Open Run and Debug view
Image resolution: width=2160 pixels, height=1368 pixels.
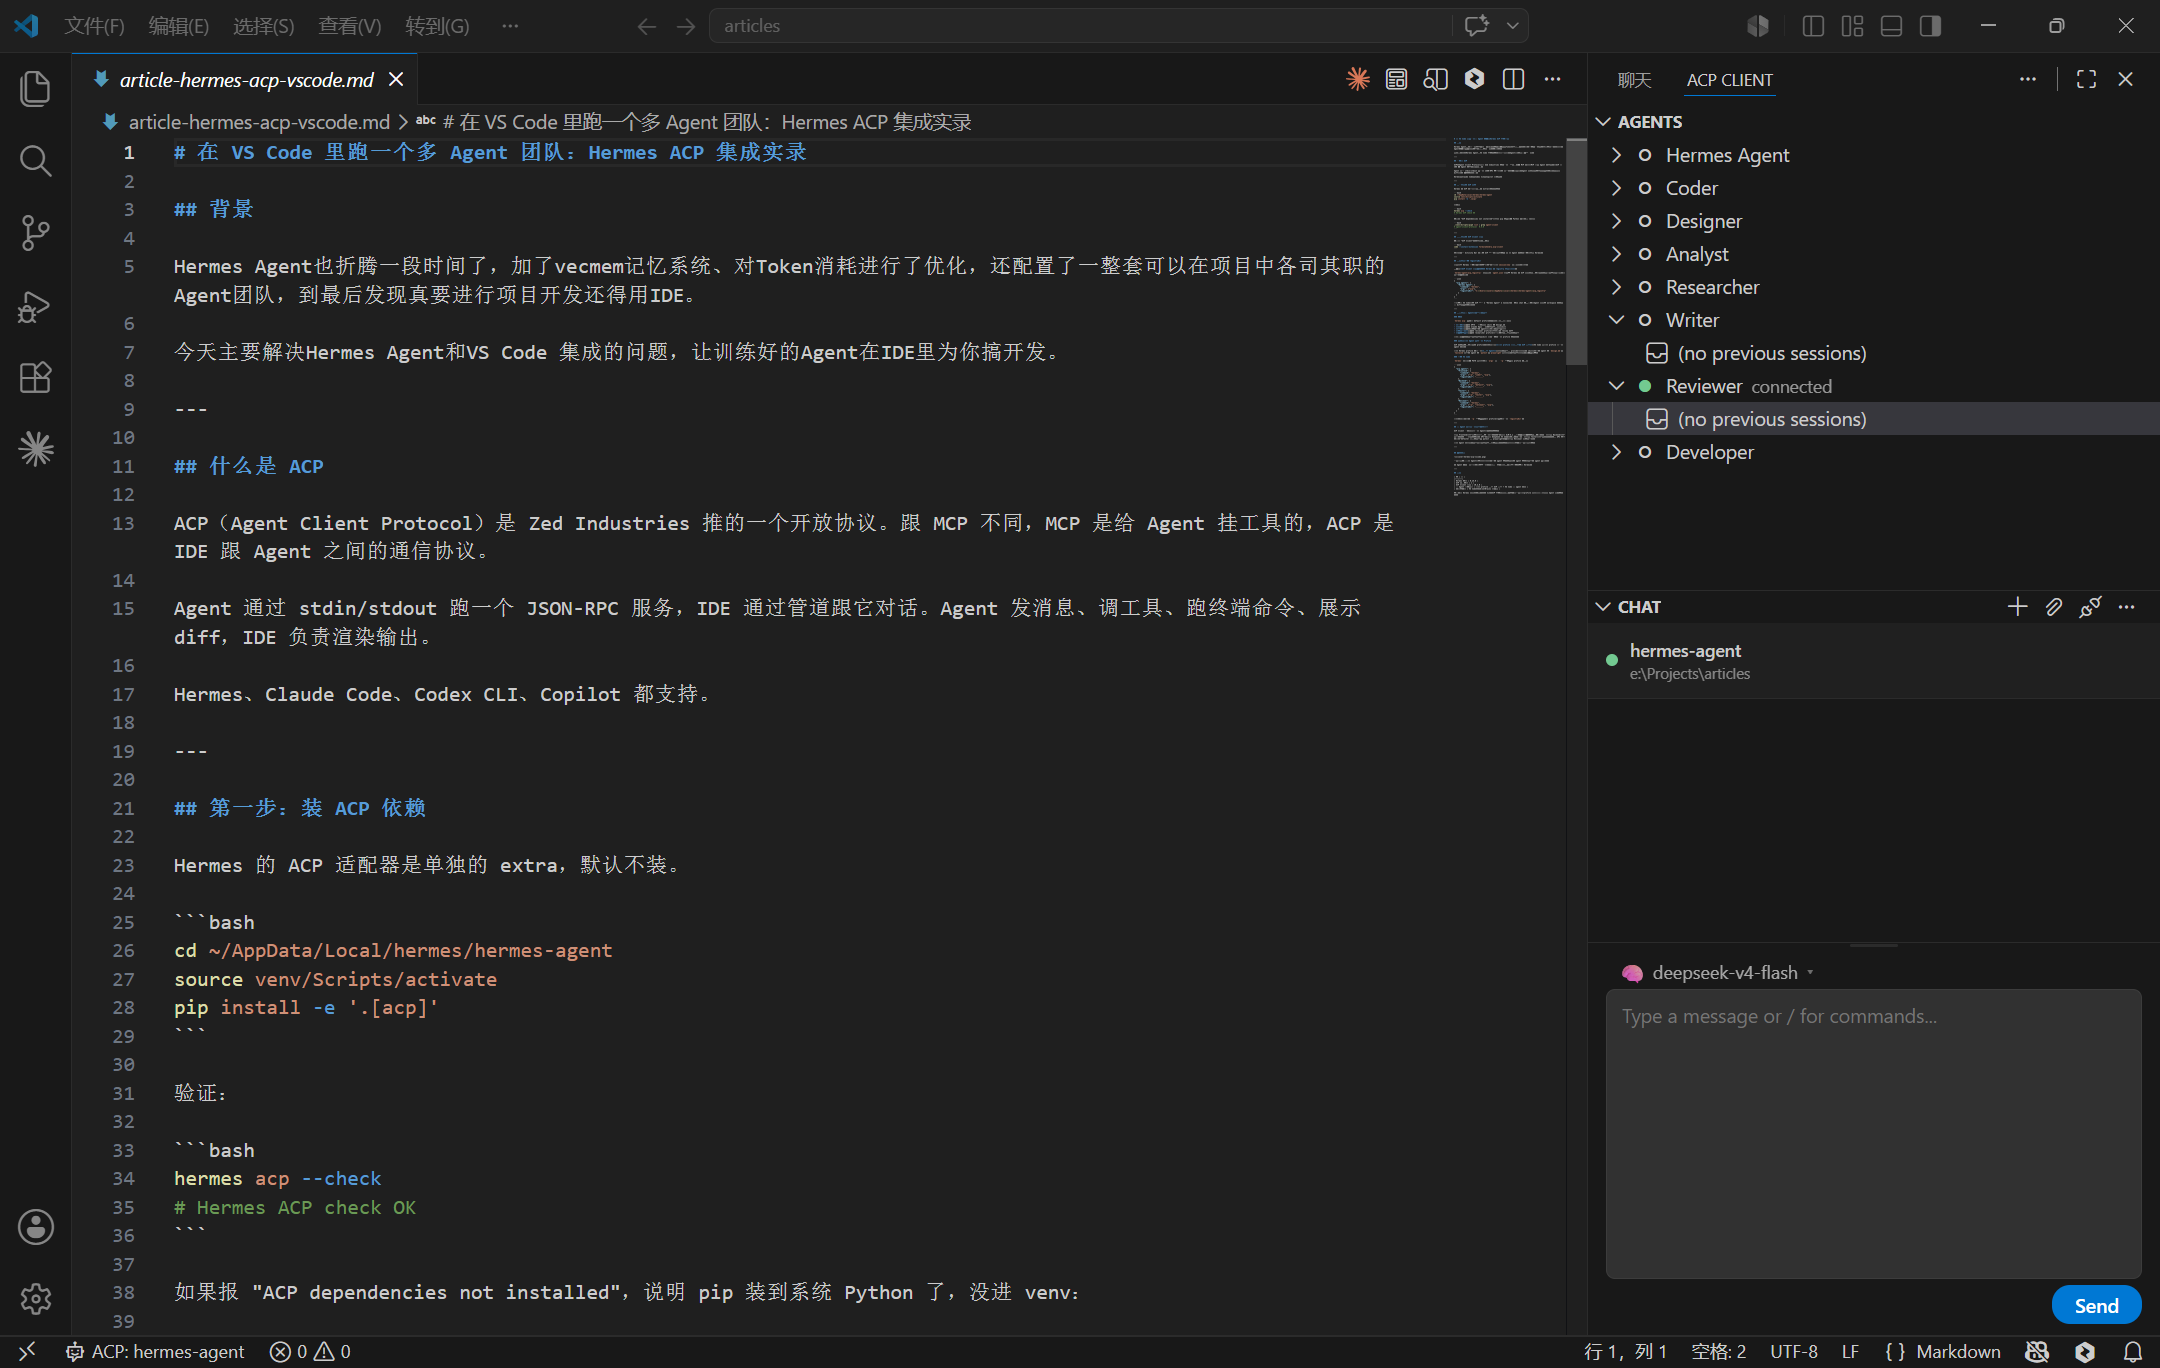(36, 306)
